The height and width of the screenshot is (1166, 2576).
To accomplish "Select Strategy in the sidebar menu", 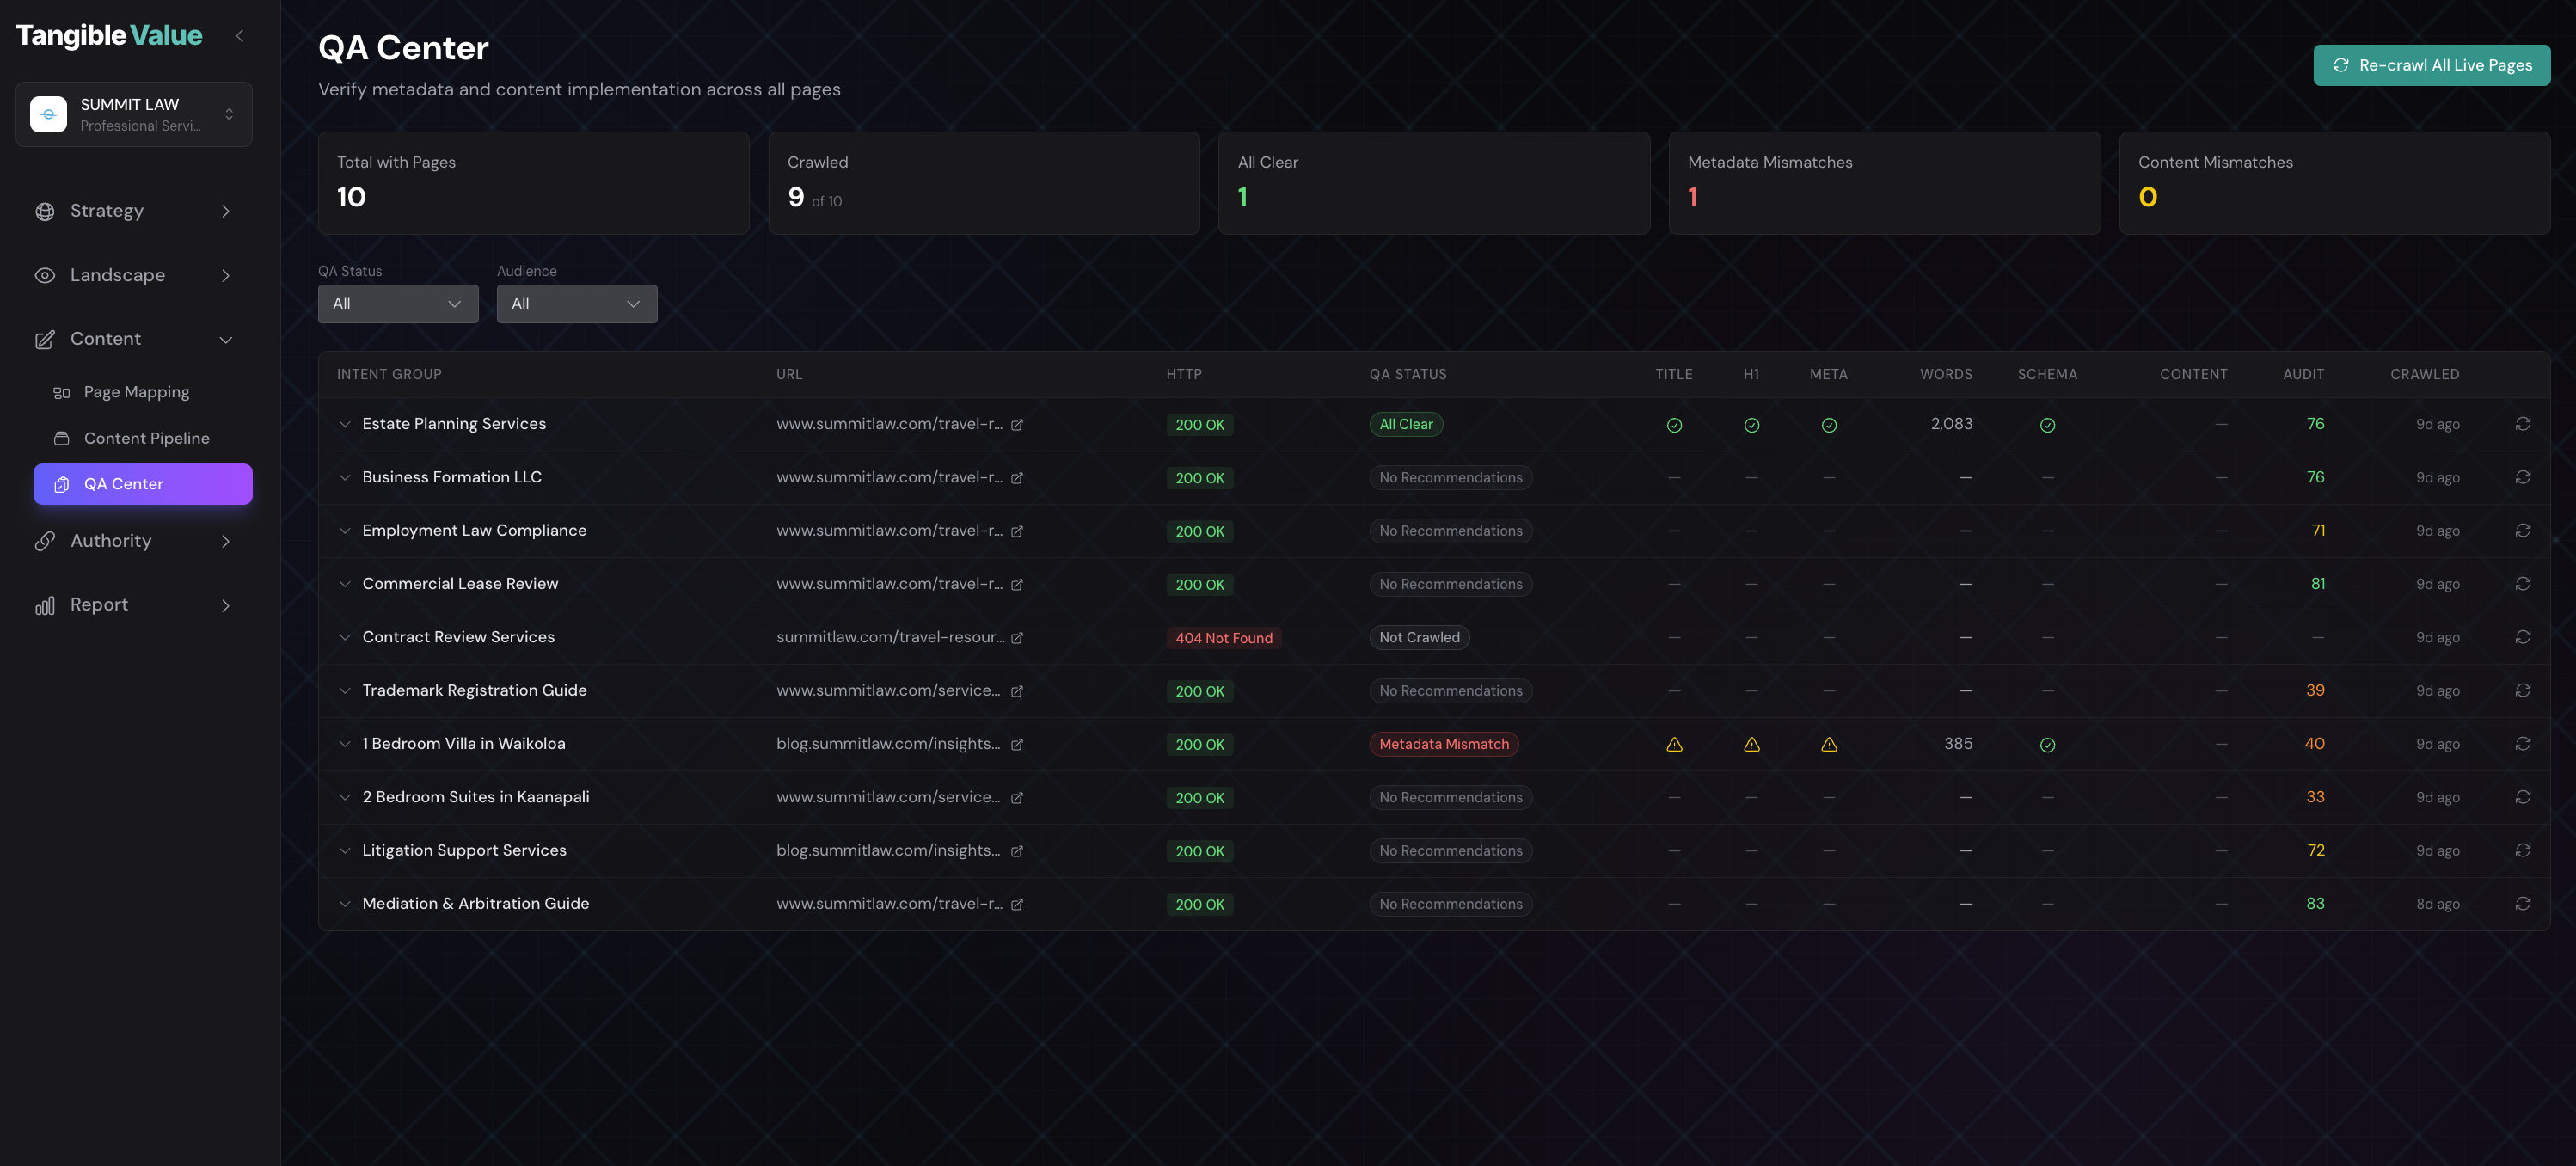I will click(x=105, y=210).
